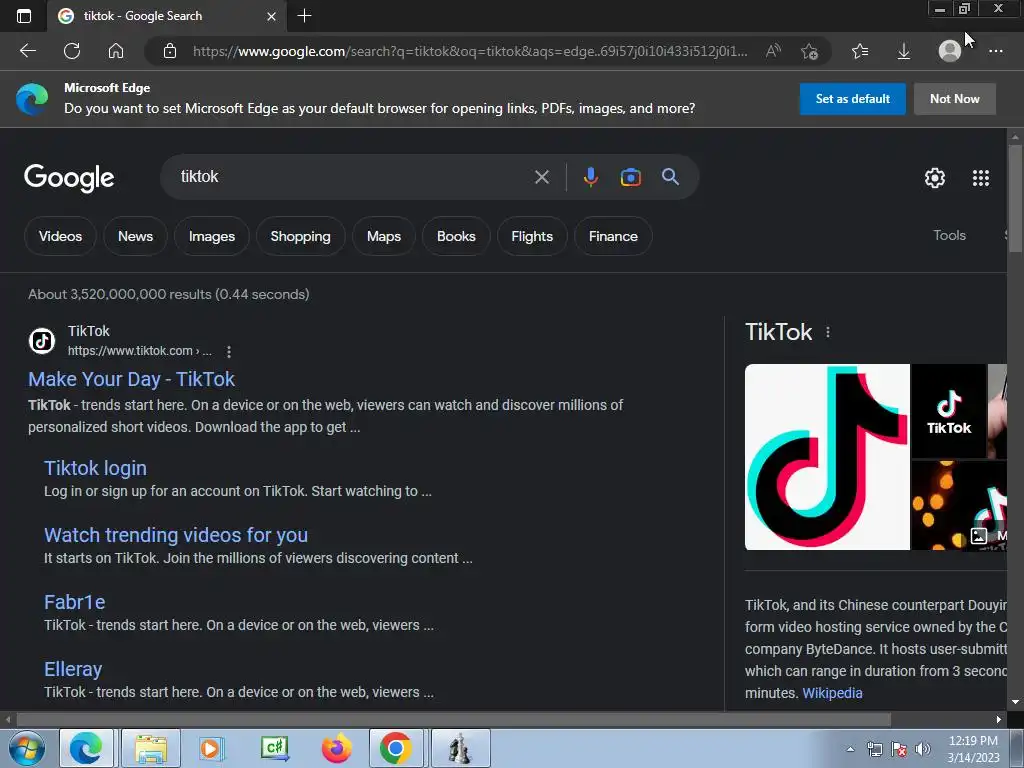
Task: Click the address bar URL field
Action: point(470,51)
